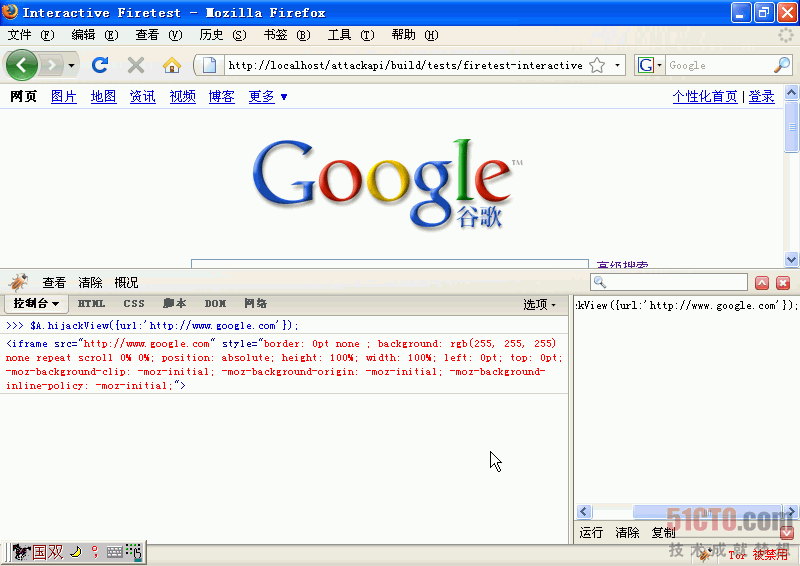This screenshot has height=566, width=800.
Task: Click the command editor scroll-left arrow
Action: pyautogui.click(x=584, y=511)
